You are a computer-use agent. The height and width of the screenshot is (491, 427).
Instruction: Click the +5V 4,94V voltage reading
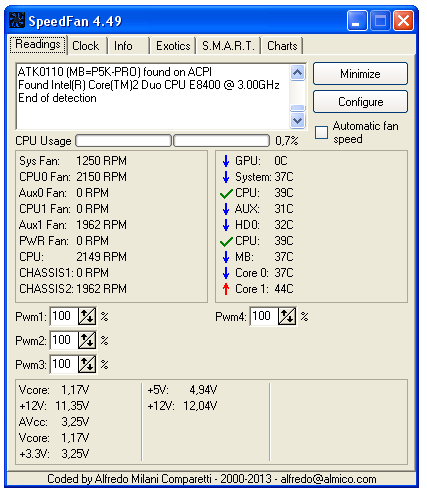point(182,390)
